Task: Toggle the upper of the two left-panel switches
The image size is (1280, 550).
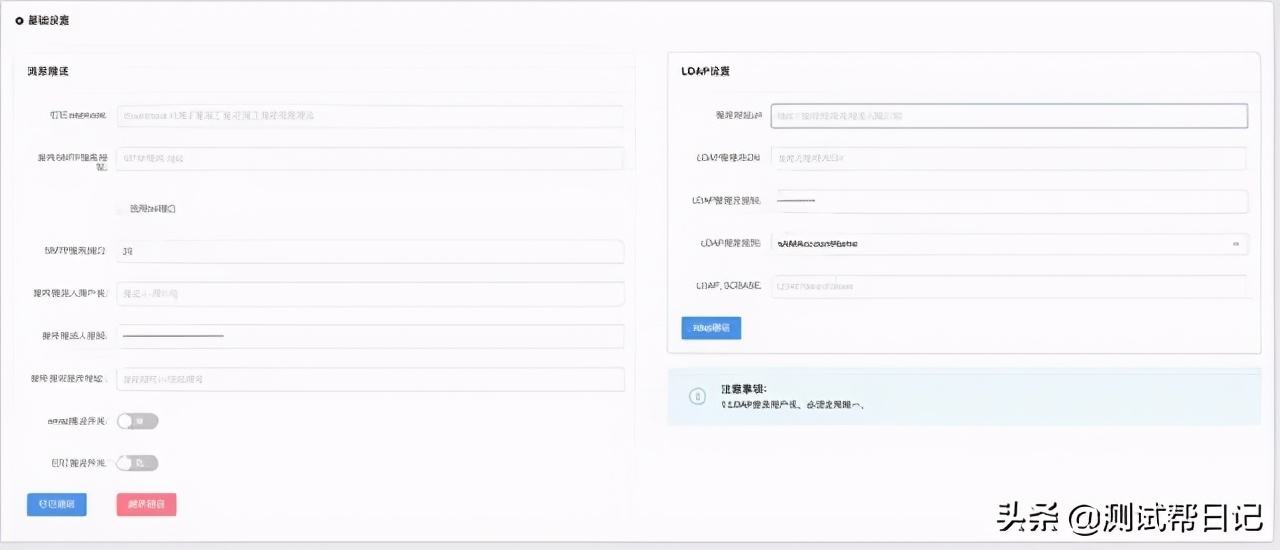Action: point(137,421)
